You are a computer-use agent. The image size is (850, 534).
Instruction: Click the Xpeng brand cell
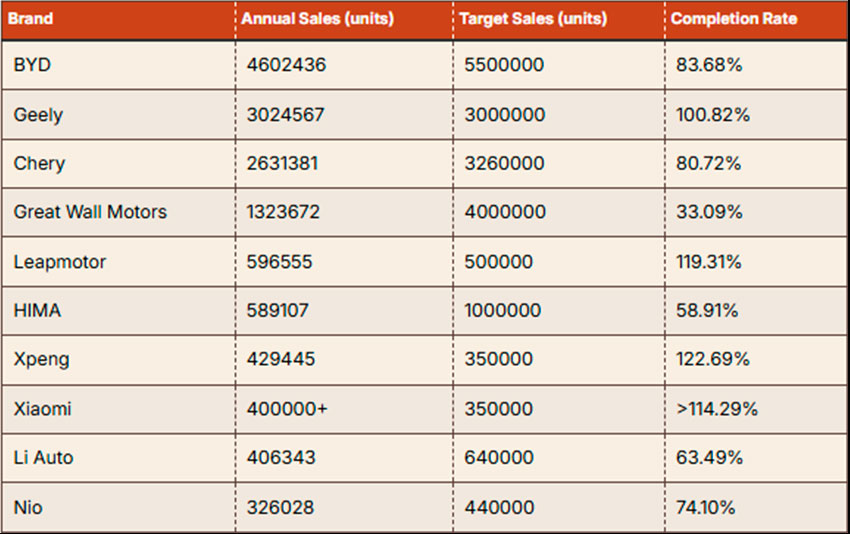point(41,359)
